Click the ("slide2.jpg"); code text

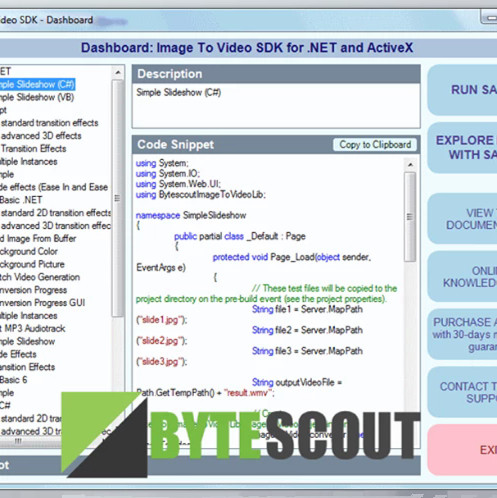coord(162,341)
